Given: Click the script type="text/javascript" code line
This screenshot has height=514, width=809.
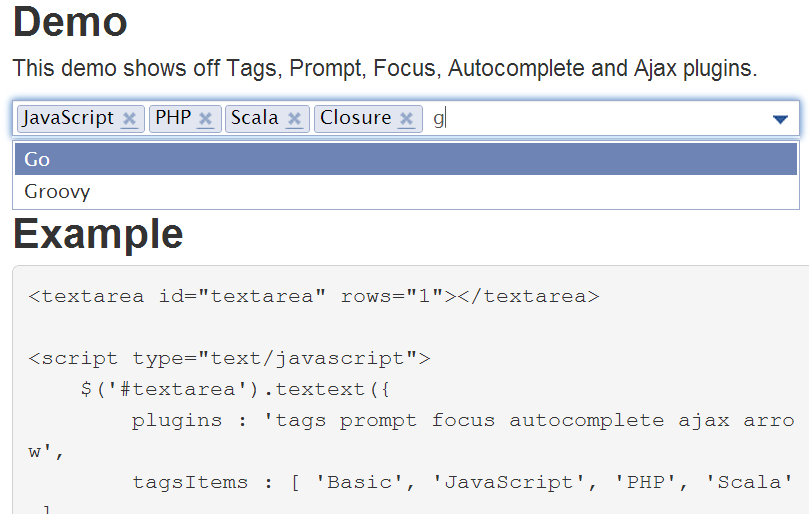Looking at the screenshot, I should coord(229,358).
